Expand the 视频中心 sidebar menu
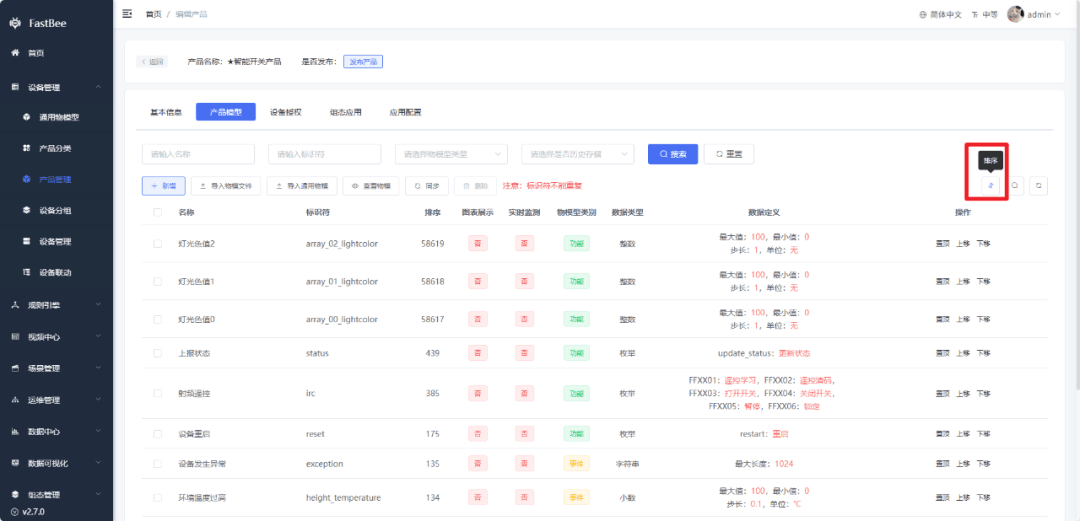The width and height of the screenshot is (1080, 521). 56,337
